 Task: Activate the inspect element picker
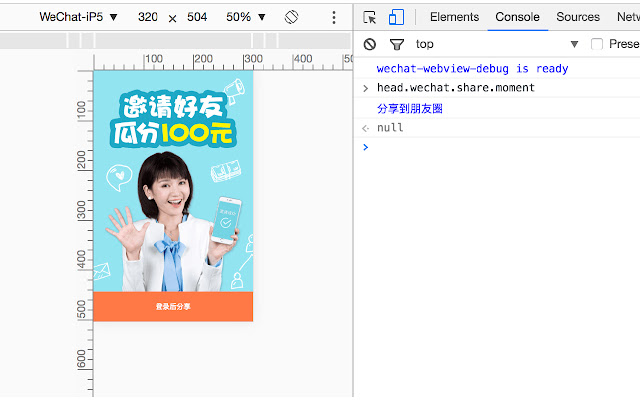370,17
